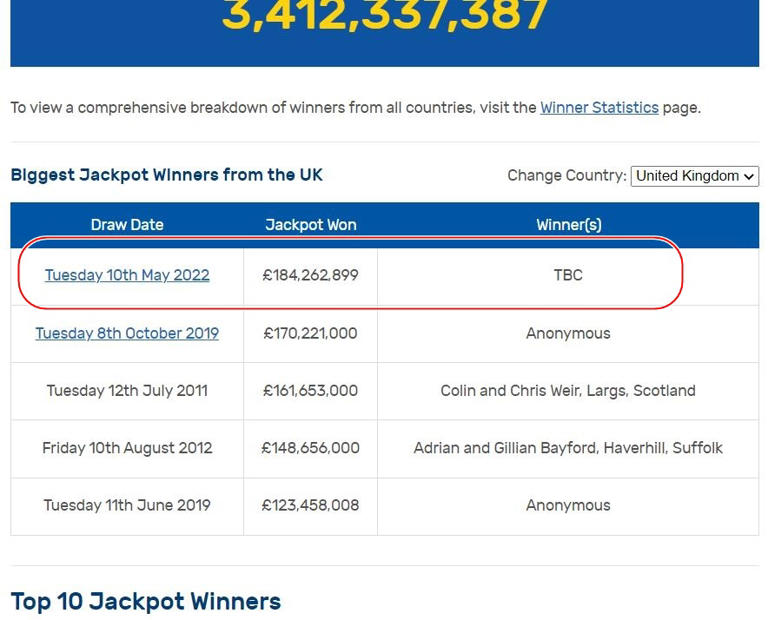Select the TBC winner cell
The image size is (768, 620).
coord(568,275)
